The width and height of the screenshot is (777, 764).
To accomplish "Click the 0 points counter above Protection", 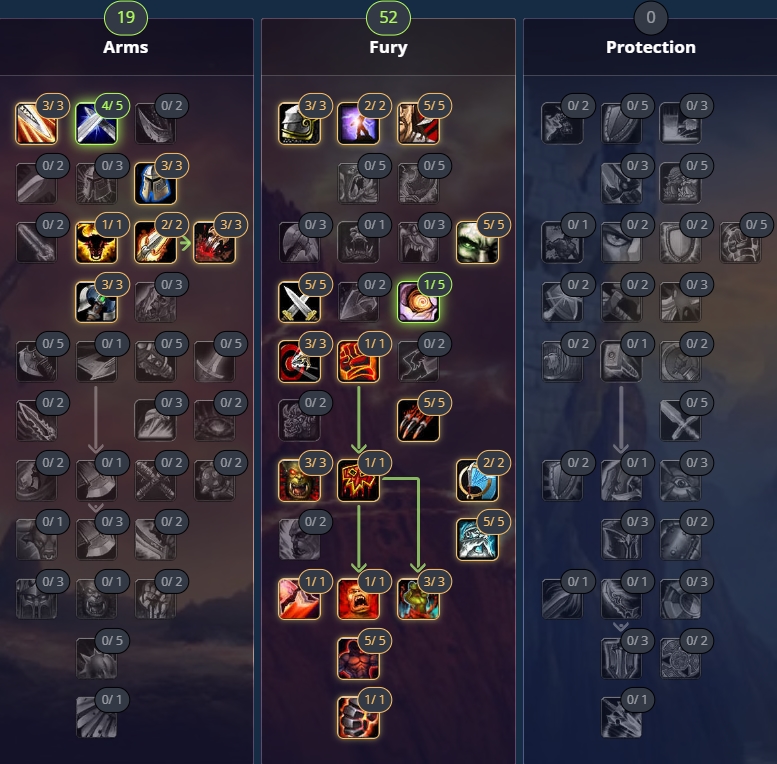I will click(x=651, y=17).
